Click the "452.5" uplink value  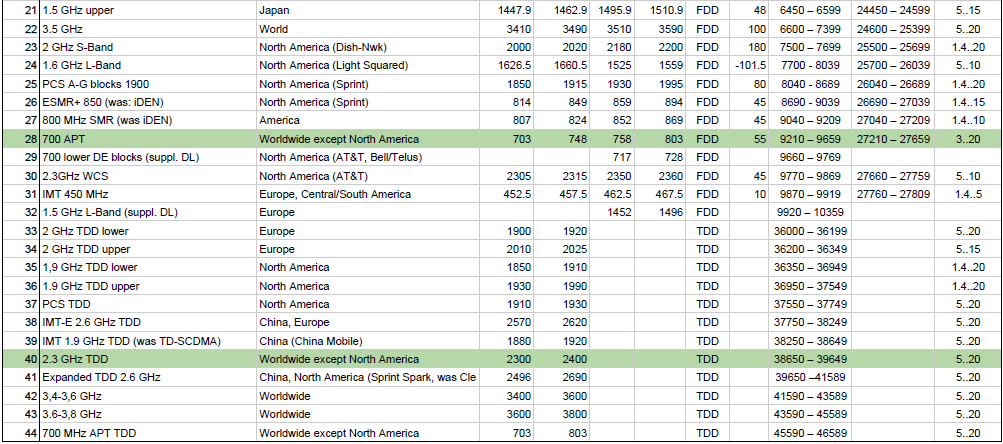click(519, 194)
